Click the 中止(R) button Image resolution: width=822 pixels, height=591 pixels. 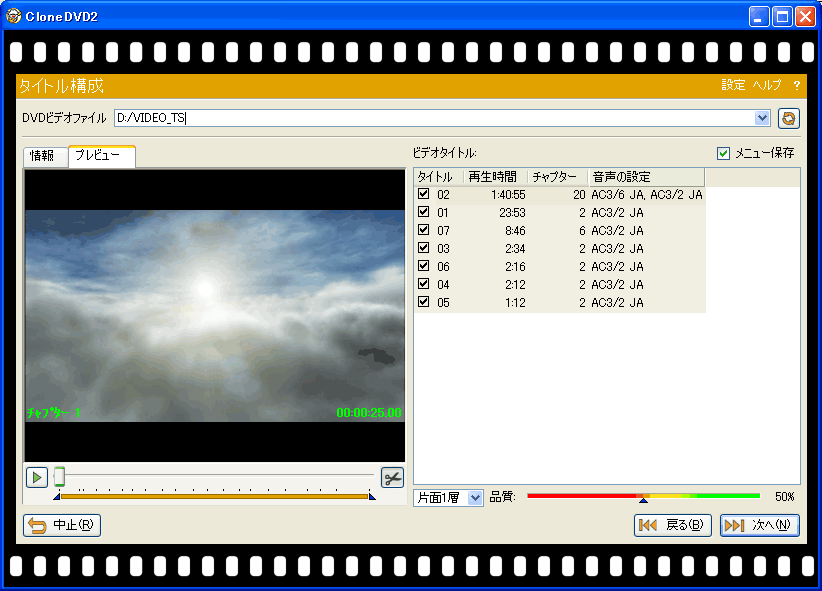click(62, 525)
